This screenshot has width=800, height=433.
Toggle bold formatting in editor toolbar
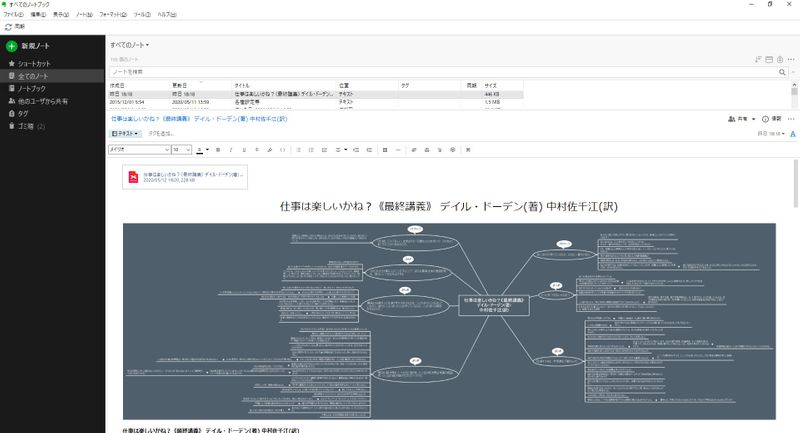[x=217, y=149]
